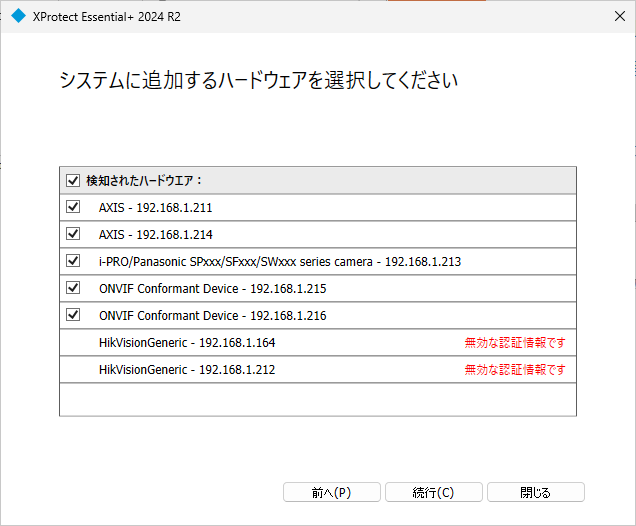
Task: Select HikVisionGeneric - 192.168.1.212 row text
Action: tap(187, 369)
